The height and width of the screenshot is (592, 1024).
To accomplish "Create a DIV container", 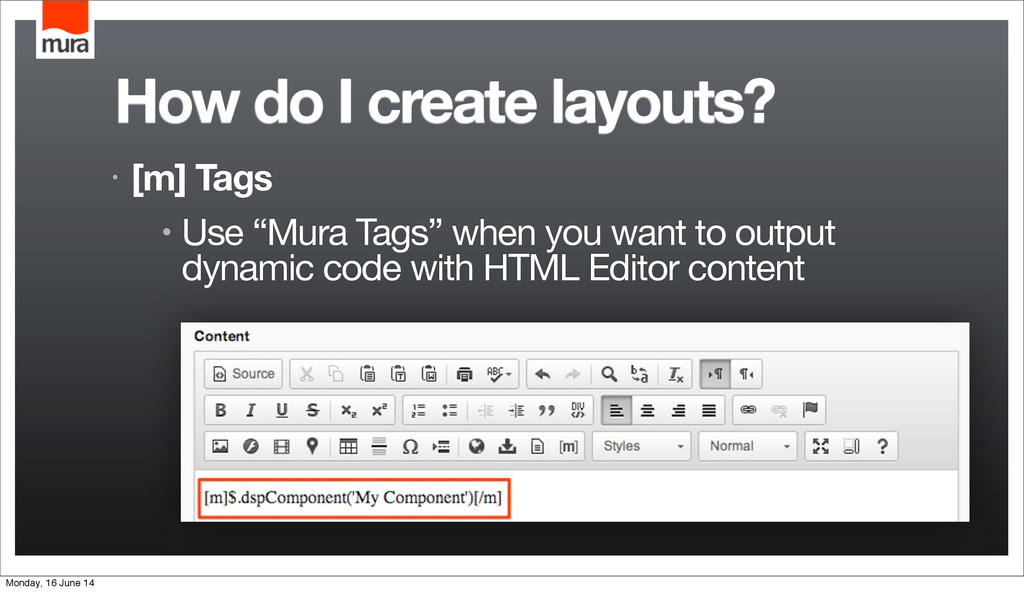I will click(x=577, y=410).
